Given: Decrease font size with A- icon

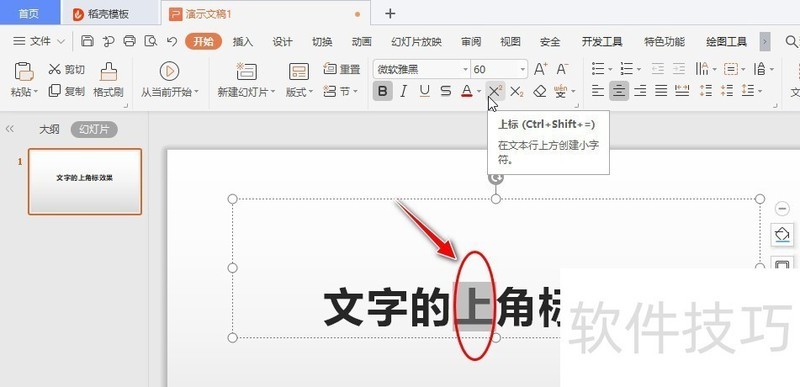Looking at the screenshot, I should pyautogui.click(x=562, y=69).
